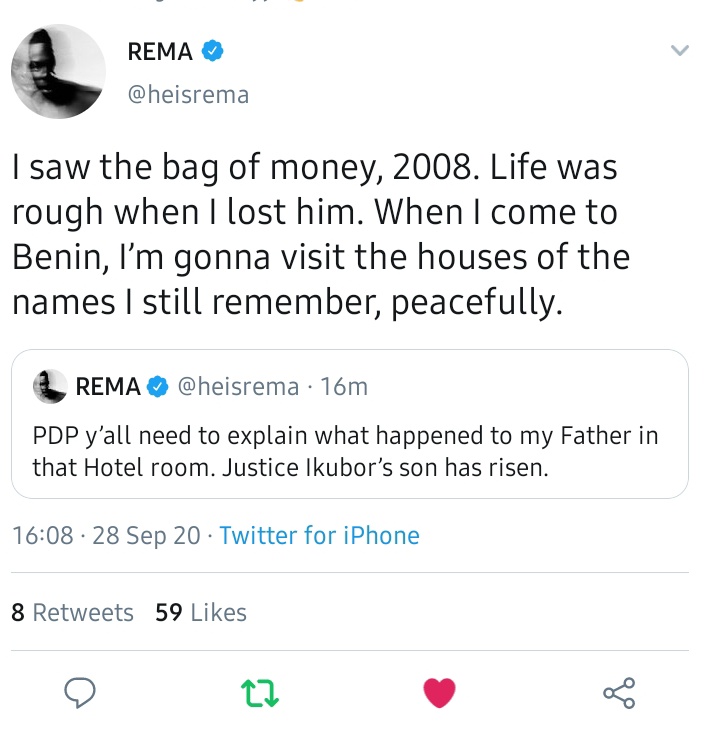Click the large REMA profile avatar
The height and width of the screenshot is (731, 710).
[x=58, y=71]
